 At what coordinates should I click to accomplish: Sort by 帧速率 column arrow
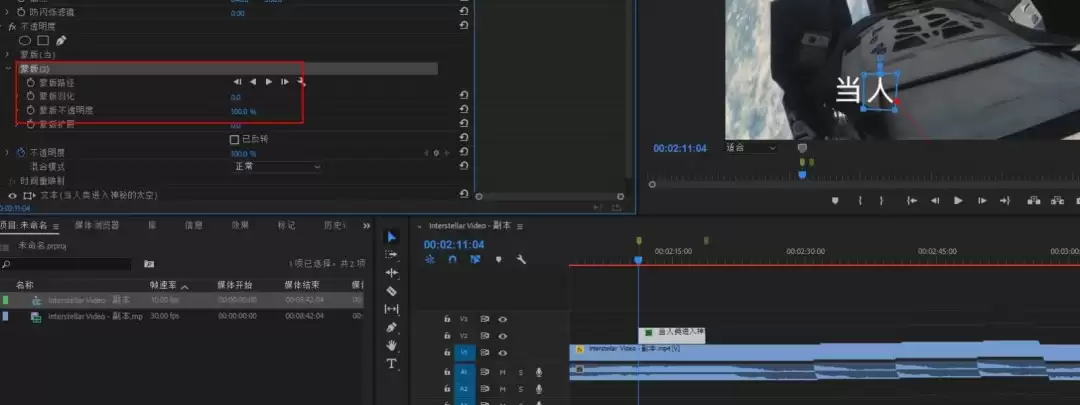pos(184,287)
